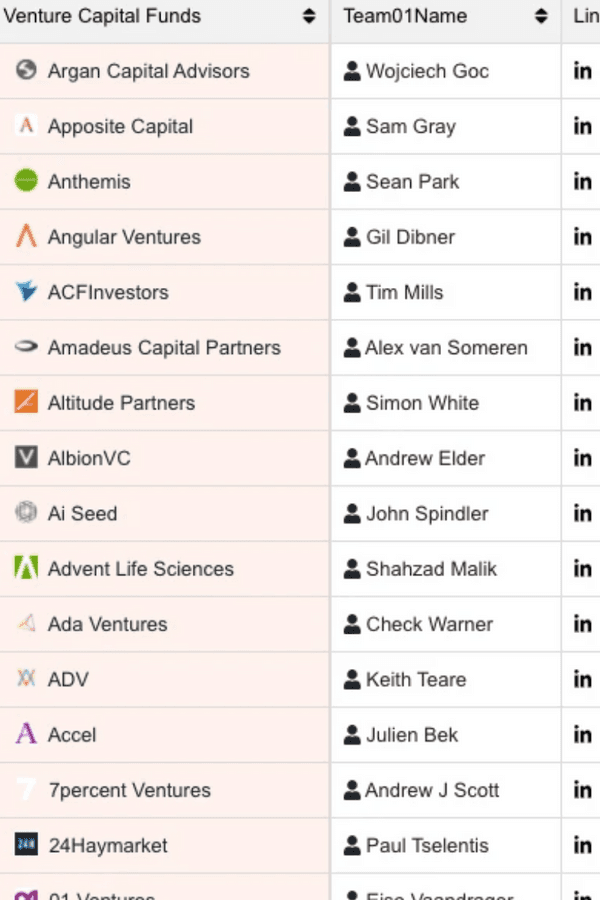Click the Angular Ventures flame logo
This screenshot has height=900, width=600.
(x=26, y=236)
